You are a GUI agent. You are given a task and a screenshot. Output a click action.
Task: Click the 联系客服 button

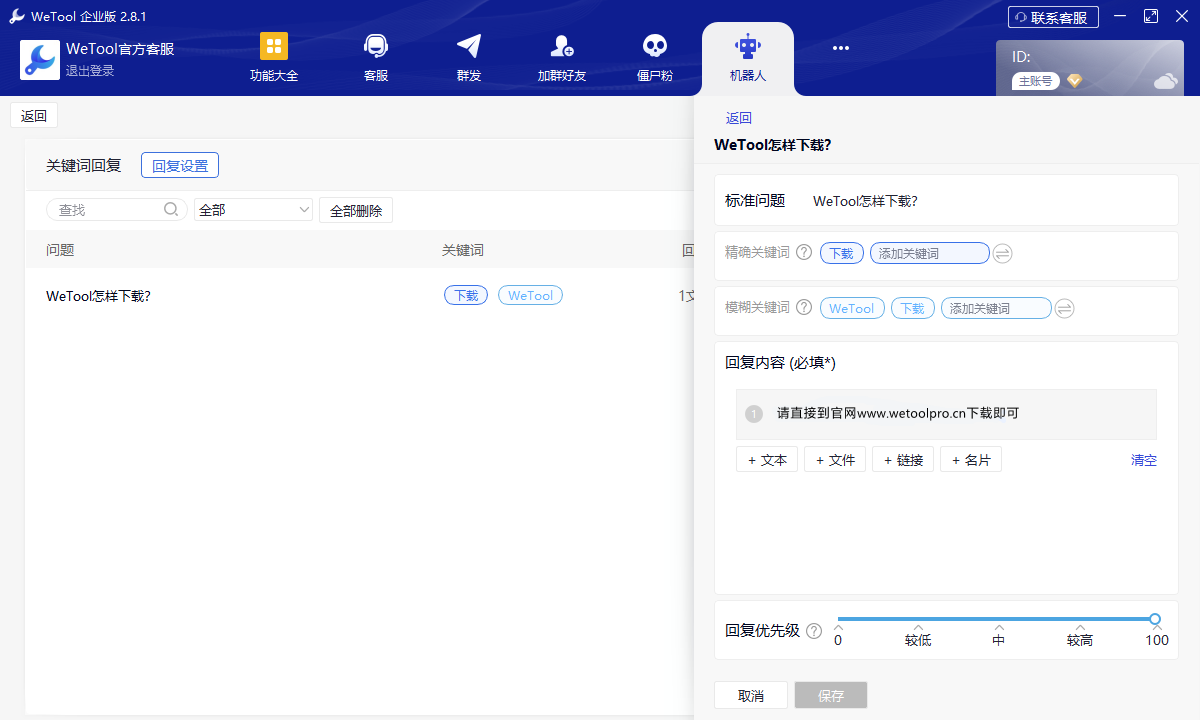[x=1053, y=17]
